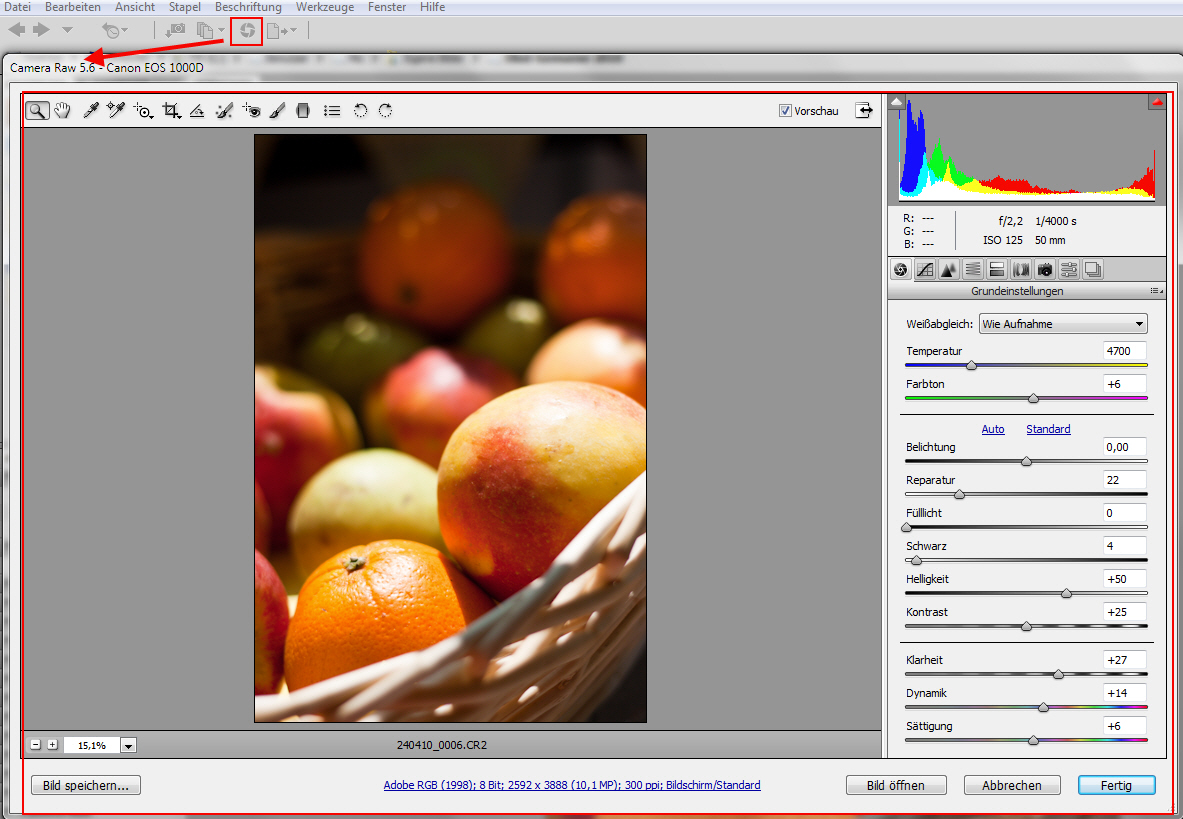The height and width of the screenshot is (819, 1183).
Task: Select the Graduated Filter tool
Action: click(x=303, y=111)
